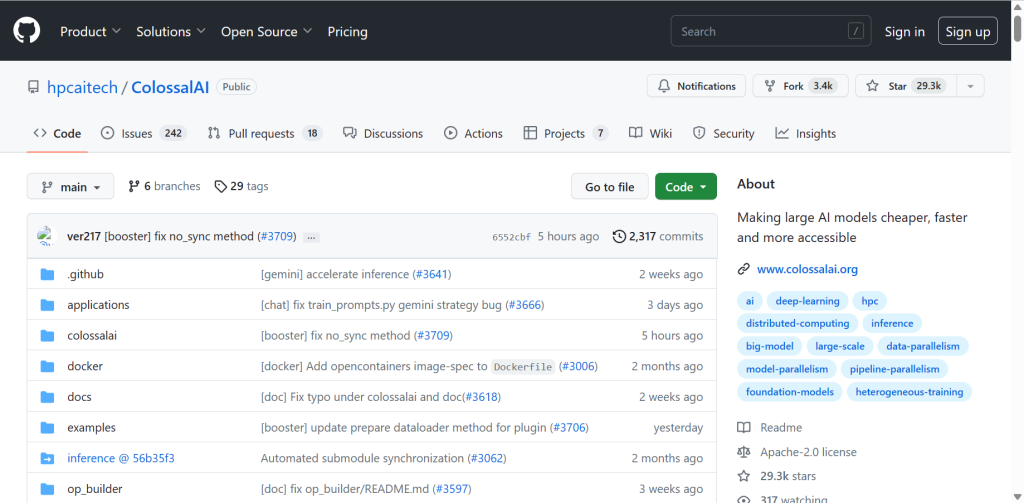
Task: Click the tag icon next to 29 tags
Action: click(x=220, y=186)
